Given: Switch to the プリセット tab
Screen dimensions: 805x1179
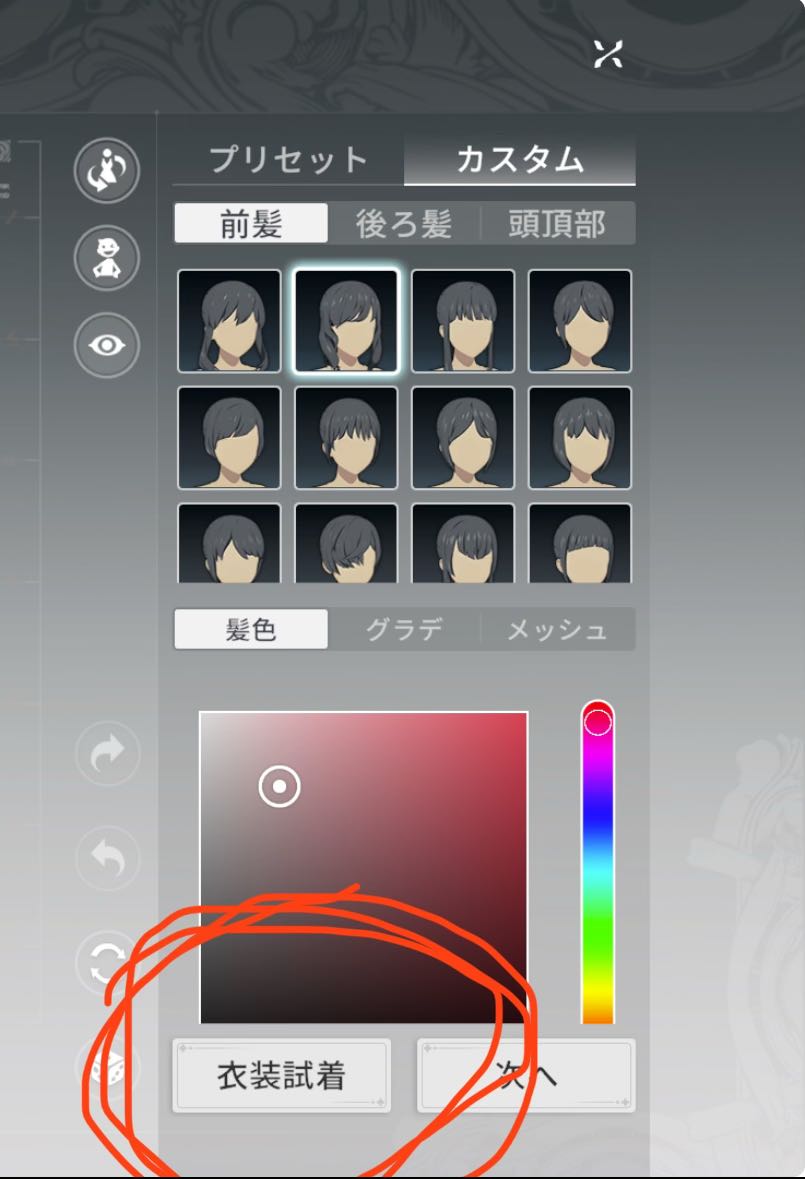Looking at the screenshot, I should [x=289, y=159].
